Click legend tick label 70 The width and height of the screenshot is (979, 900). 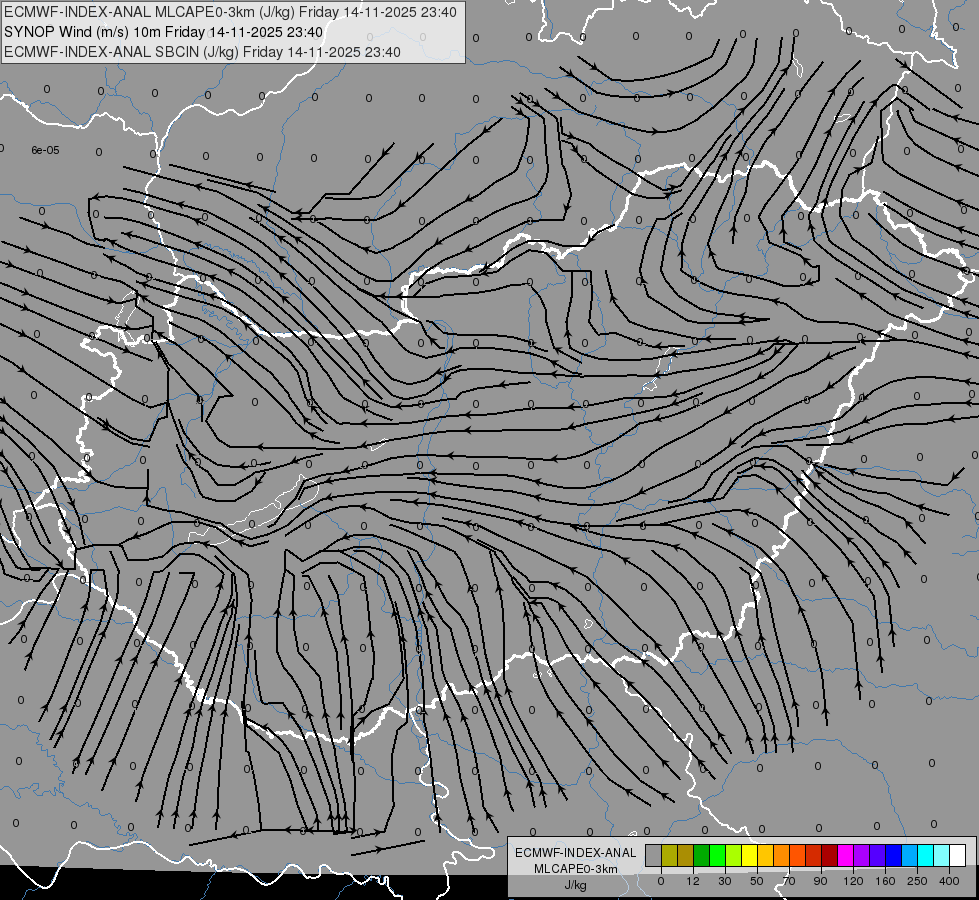[789, 881]
